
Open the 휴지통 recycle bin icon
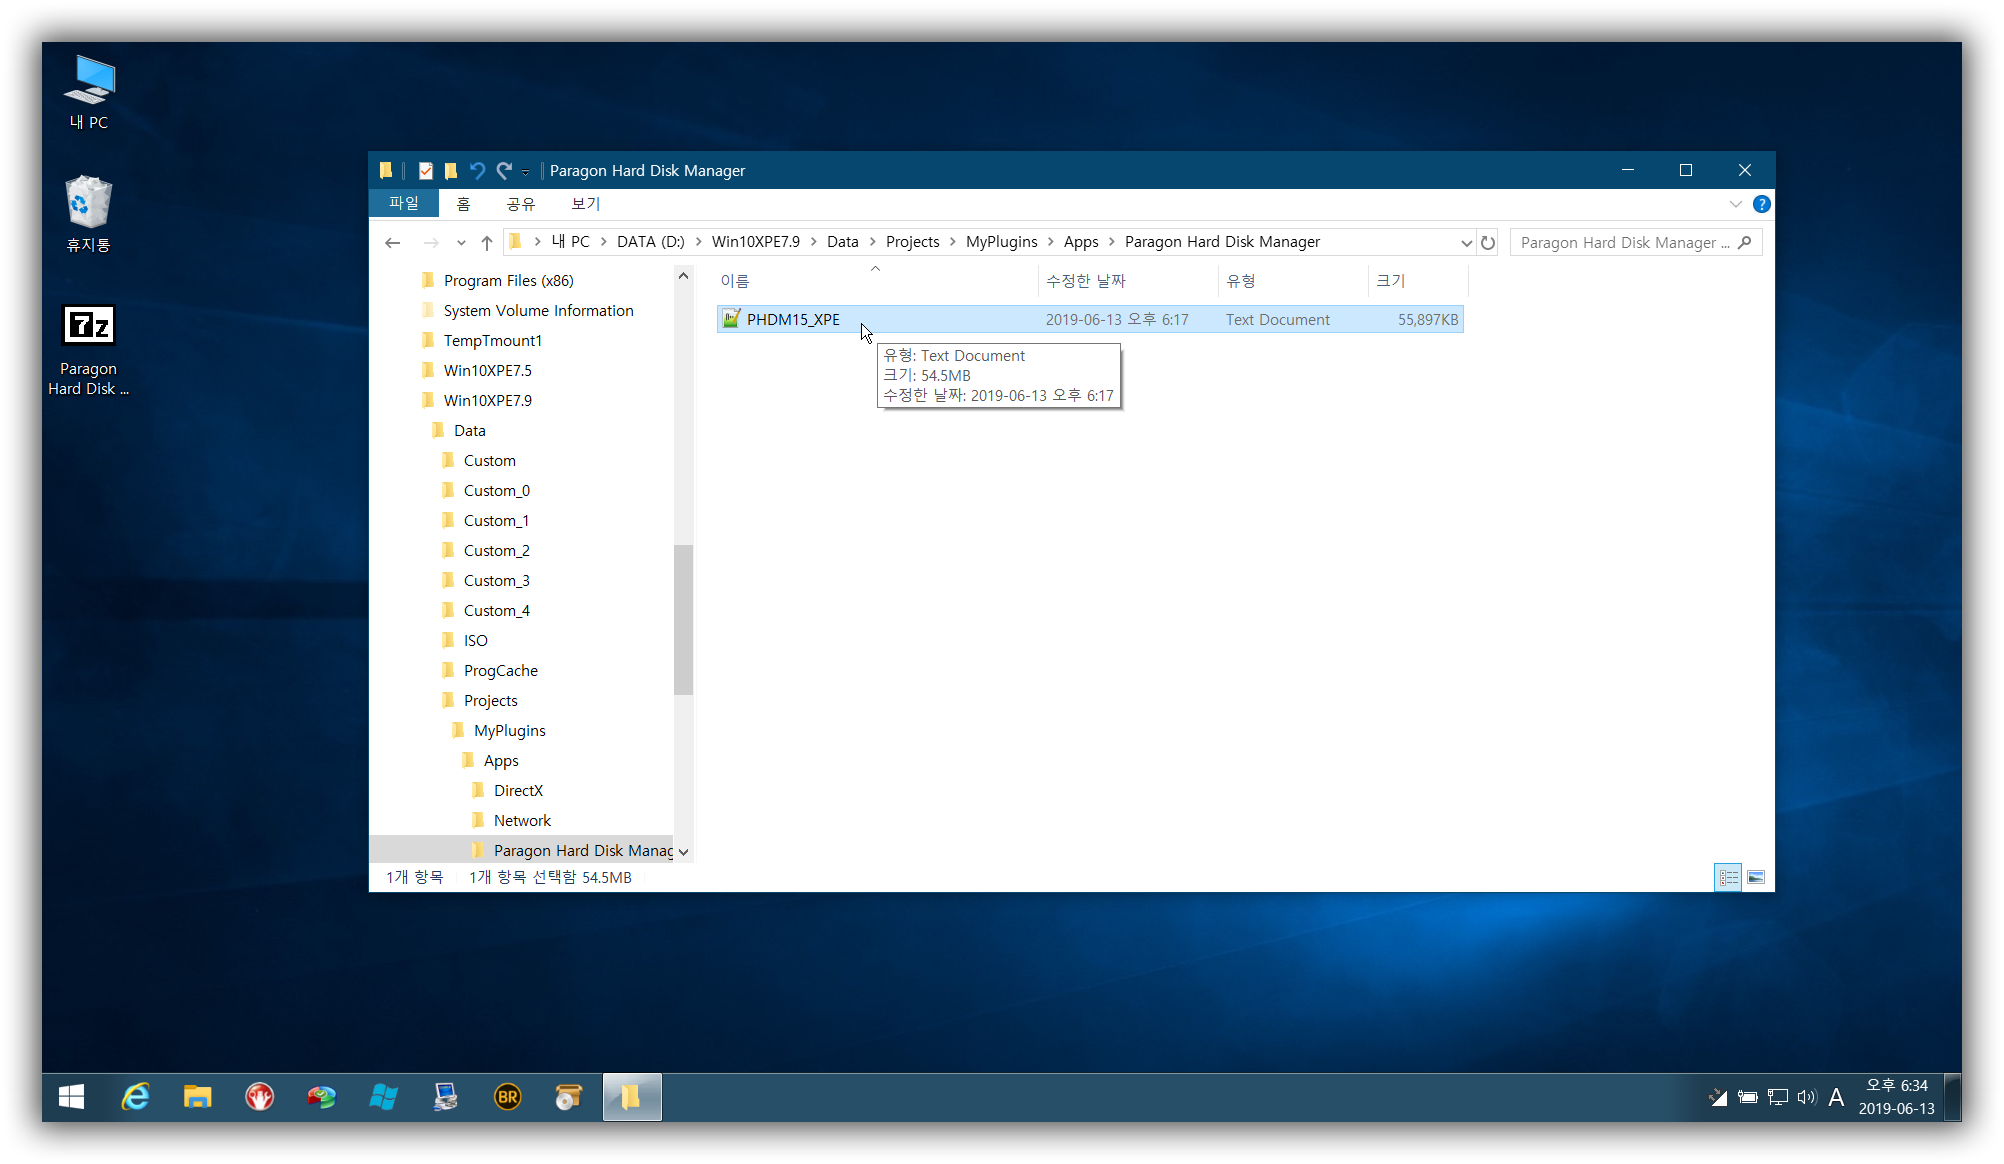(89, 213)
